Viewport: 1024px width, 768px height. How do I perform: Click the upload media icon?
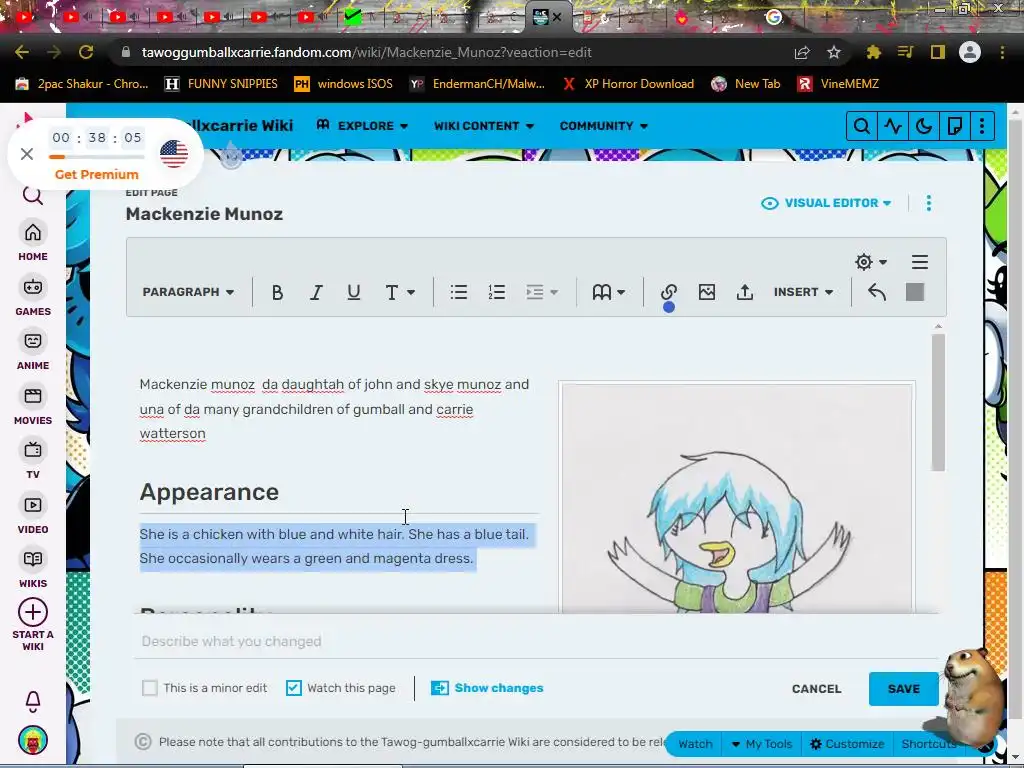click(x=744, y=292)
